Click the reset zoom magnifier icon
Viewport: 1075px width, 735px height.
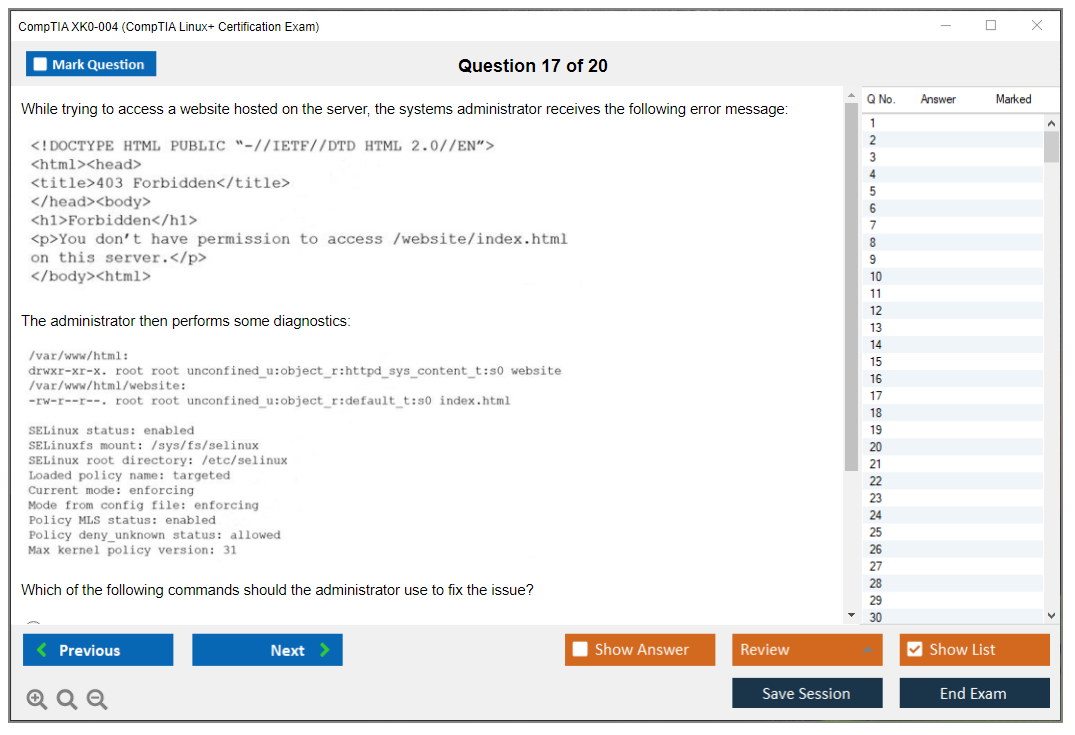coord(67,700)
